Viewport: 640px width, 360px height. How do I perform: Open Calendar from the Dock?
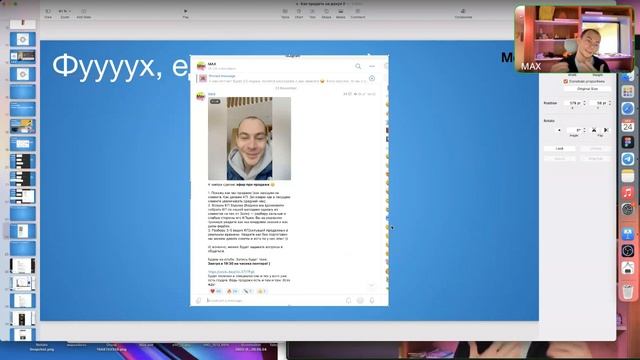click(x=628, y=126)
